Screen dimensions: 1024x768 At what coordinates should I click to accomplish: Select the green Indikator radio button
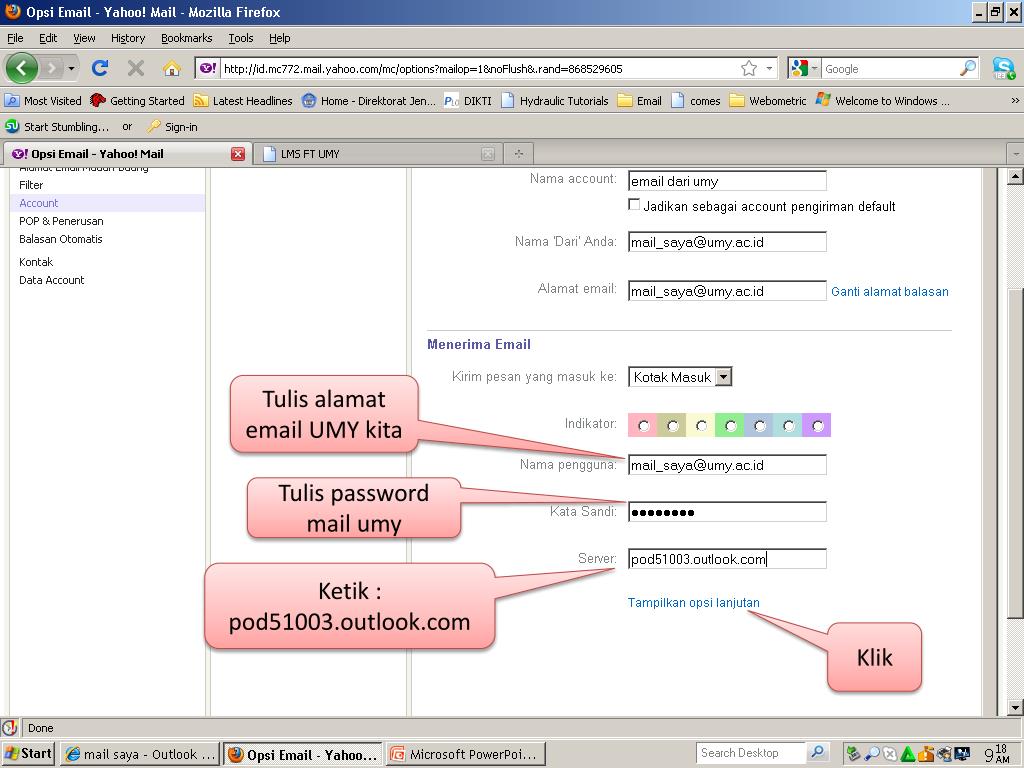[x=730, y=426]
